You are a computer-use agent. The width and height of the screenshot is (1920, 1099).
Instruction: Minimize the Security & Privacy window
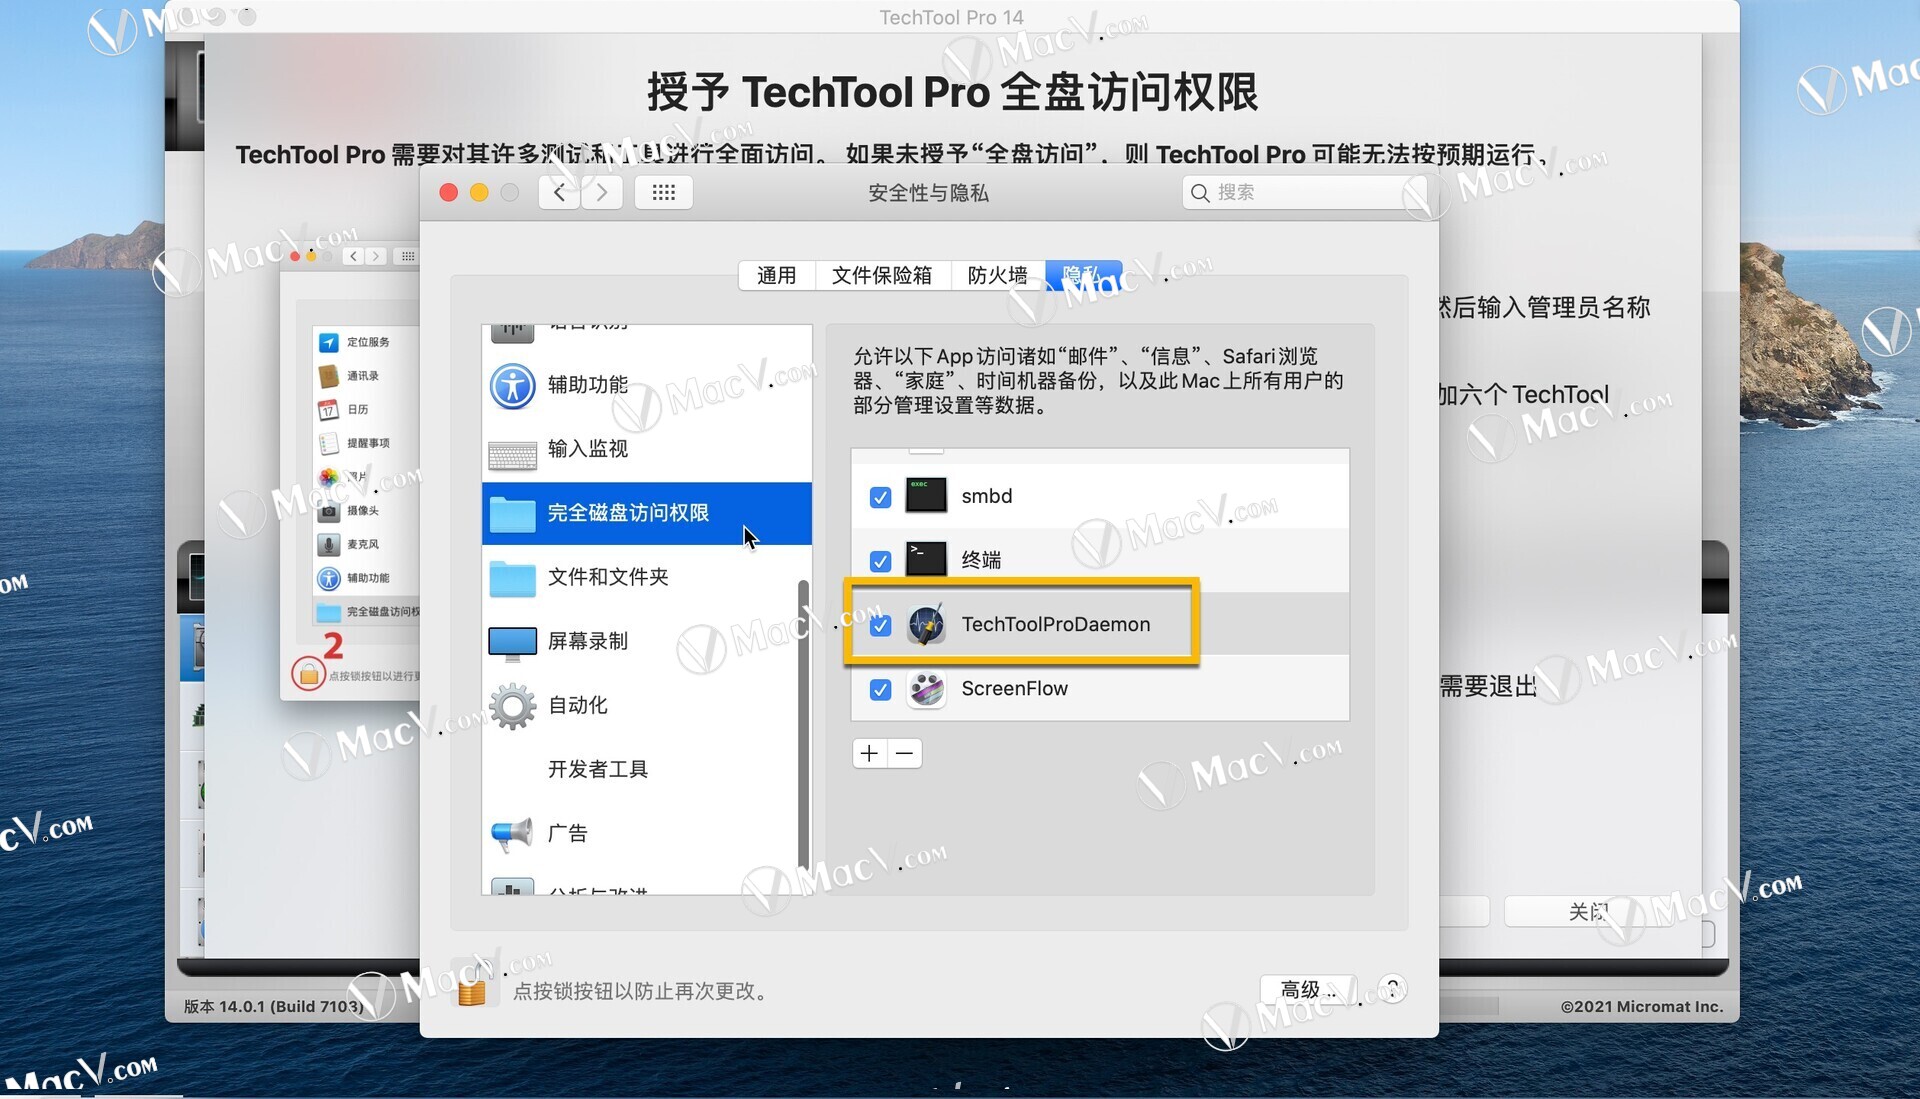coord(479,192)
